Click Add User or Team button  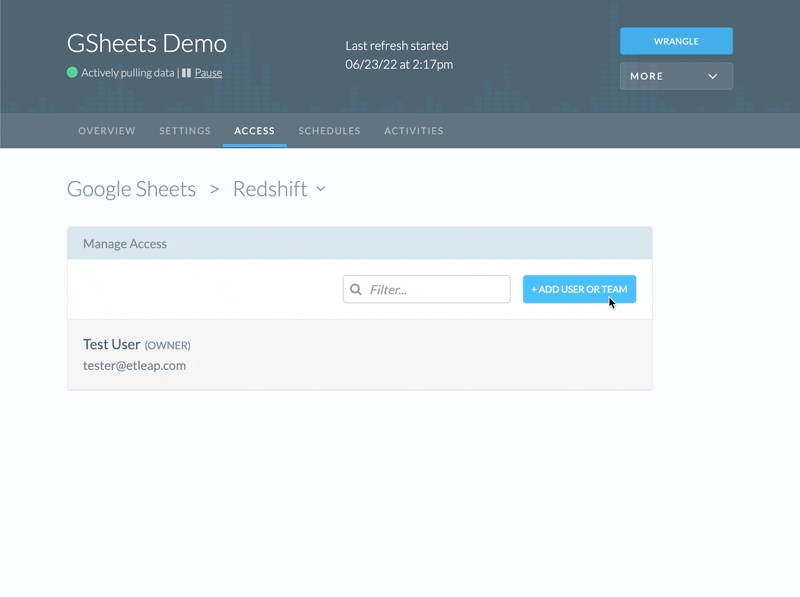[x=579, y=290]
